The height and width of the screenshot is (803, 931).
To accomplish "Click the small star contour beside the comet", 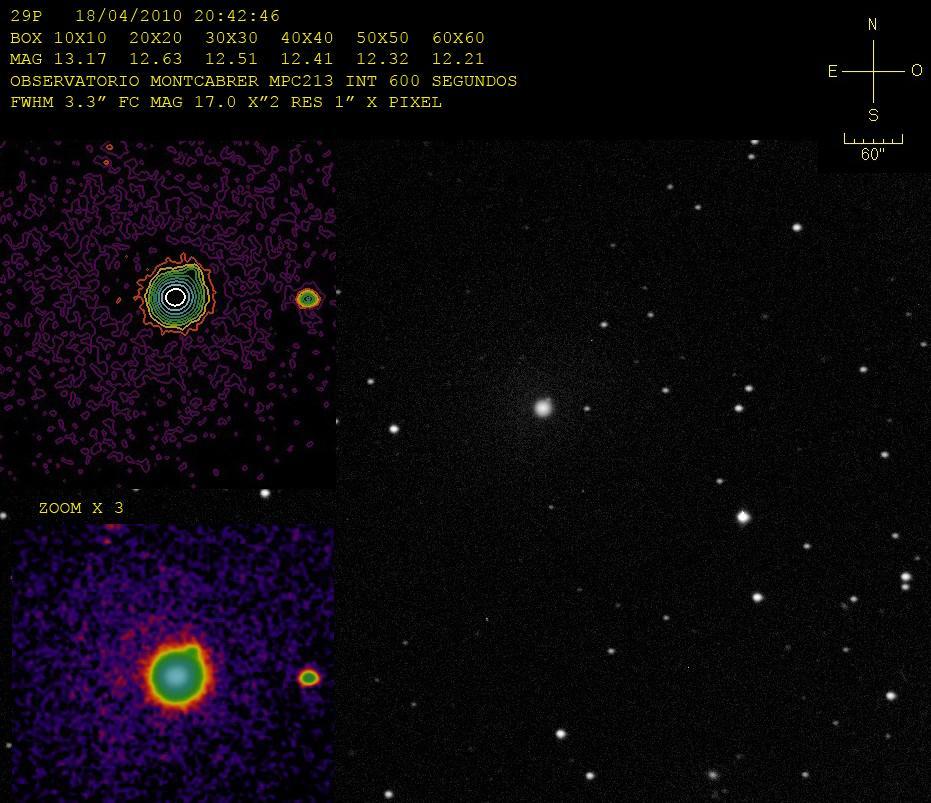I will click(308, 299).
